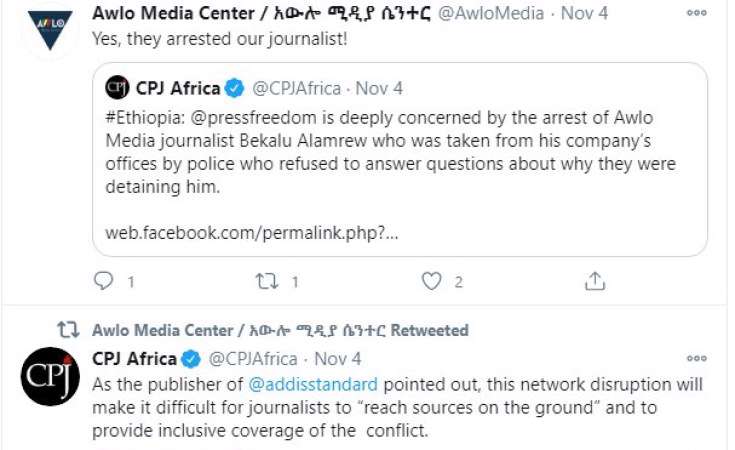Click the small CPJ avatar in the quoted tweet
This screenshot has width=735, height=450.
pos(117,88)
